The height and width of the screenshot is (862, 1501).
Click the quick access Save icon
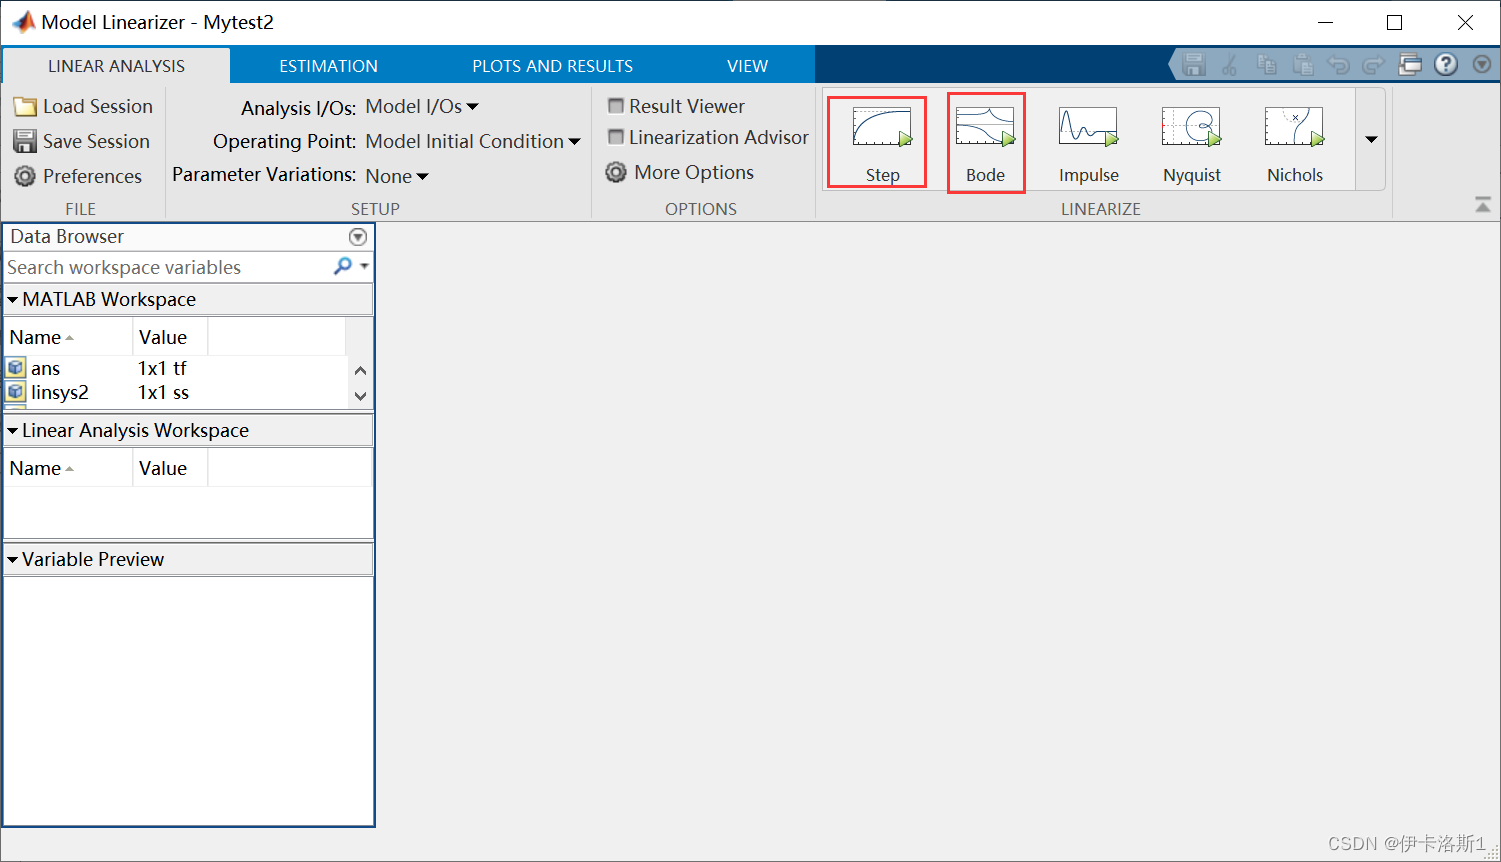point(1193,65)
